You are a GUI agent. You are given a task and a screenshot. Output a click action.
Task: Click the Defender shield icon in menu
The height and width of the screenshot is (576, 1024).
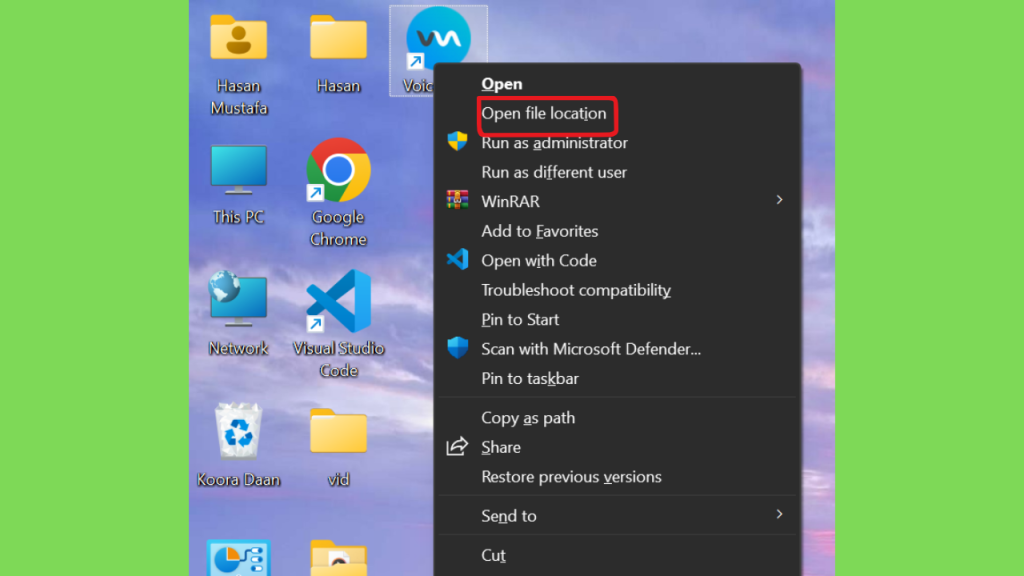pos(457,347)
